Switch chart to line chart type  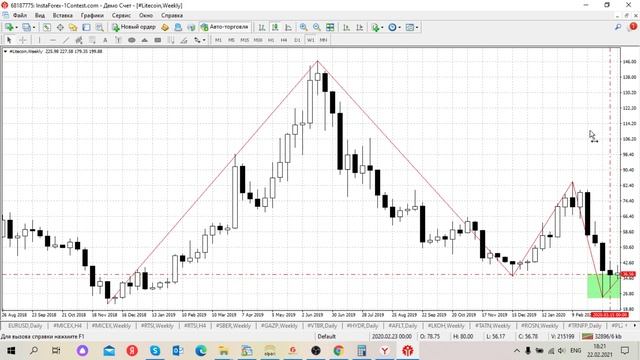tap(288, 27)
